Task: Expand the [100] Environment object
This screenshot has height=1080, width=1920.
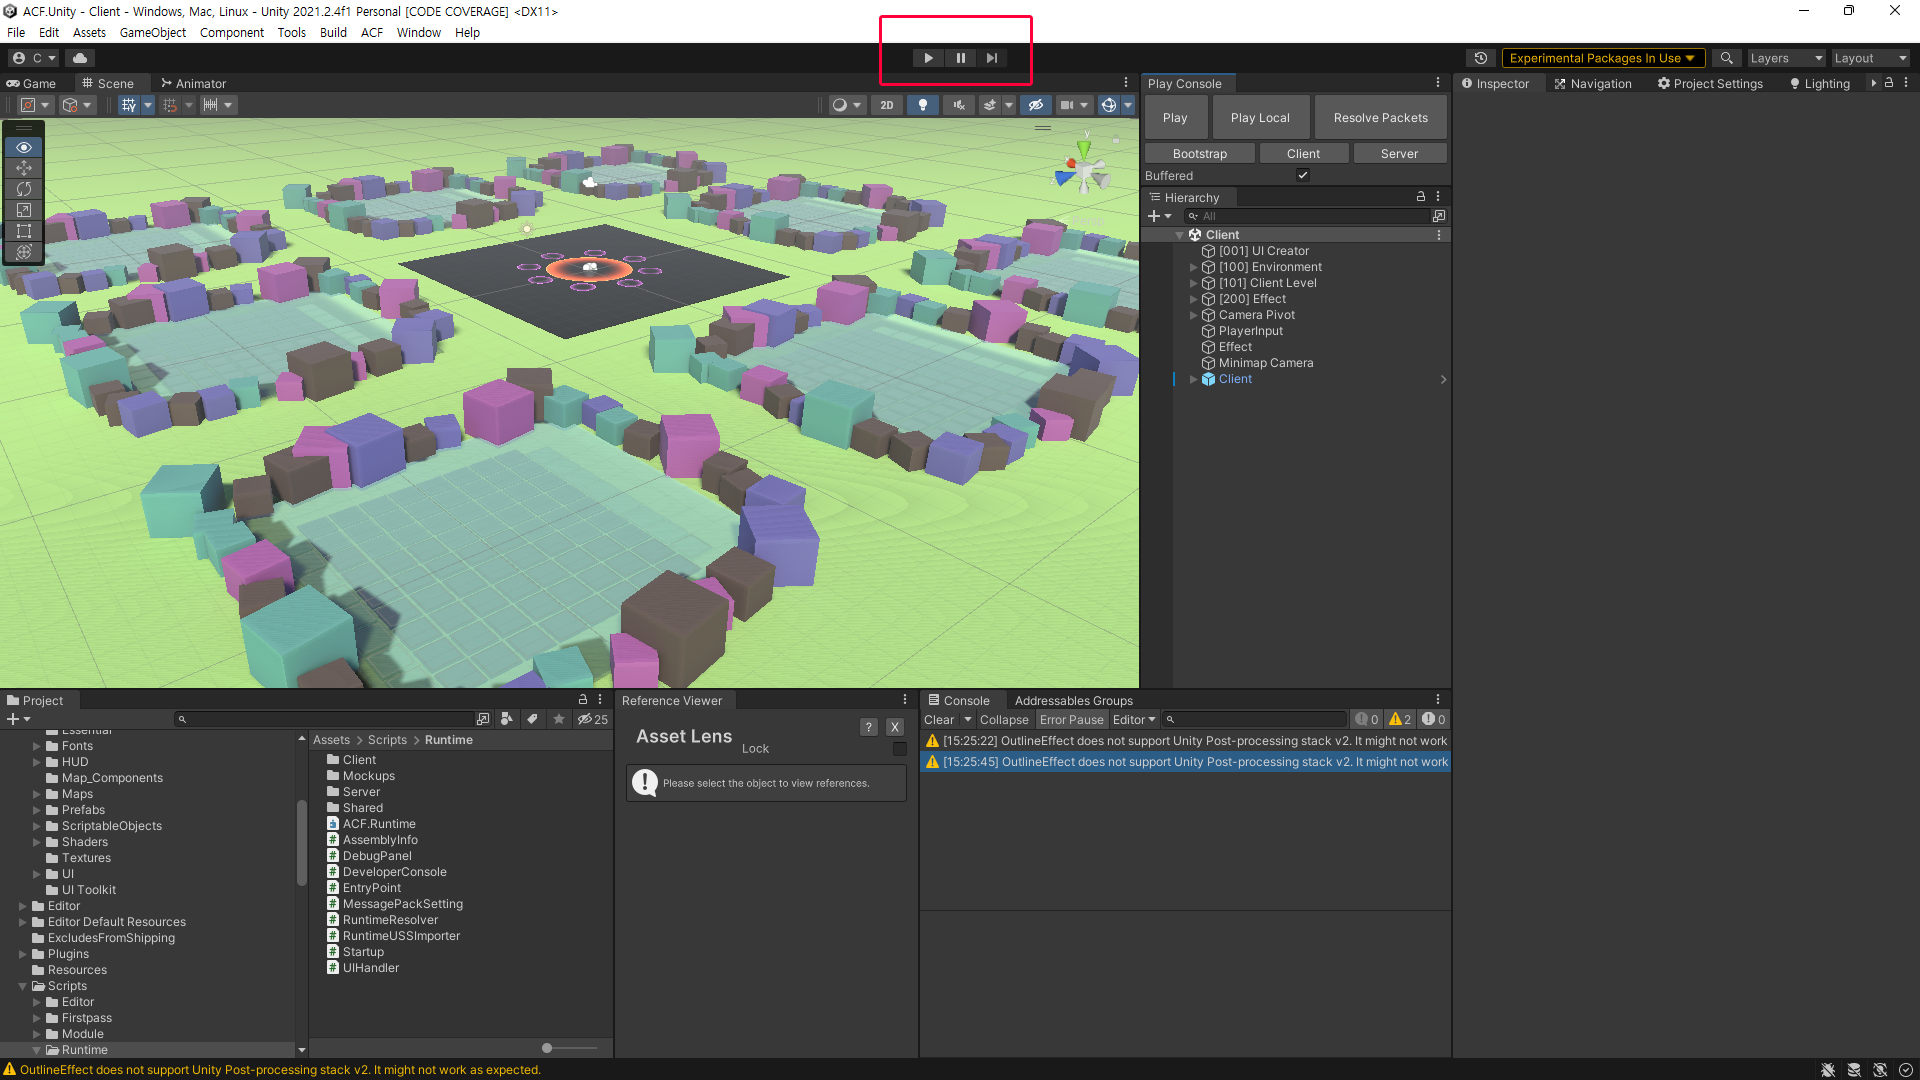Action: (1193, 267)
